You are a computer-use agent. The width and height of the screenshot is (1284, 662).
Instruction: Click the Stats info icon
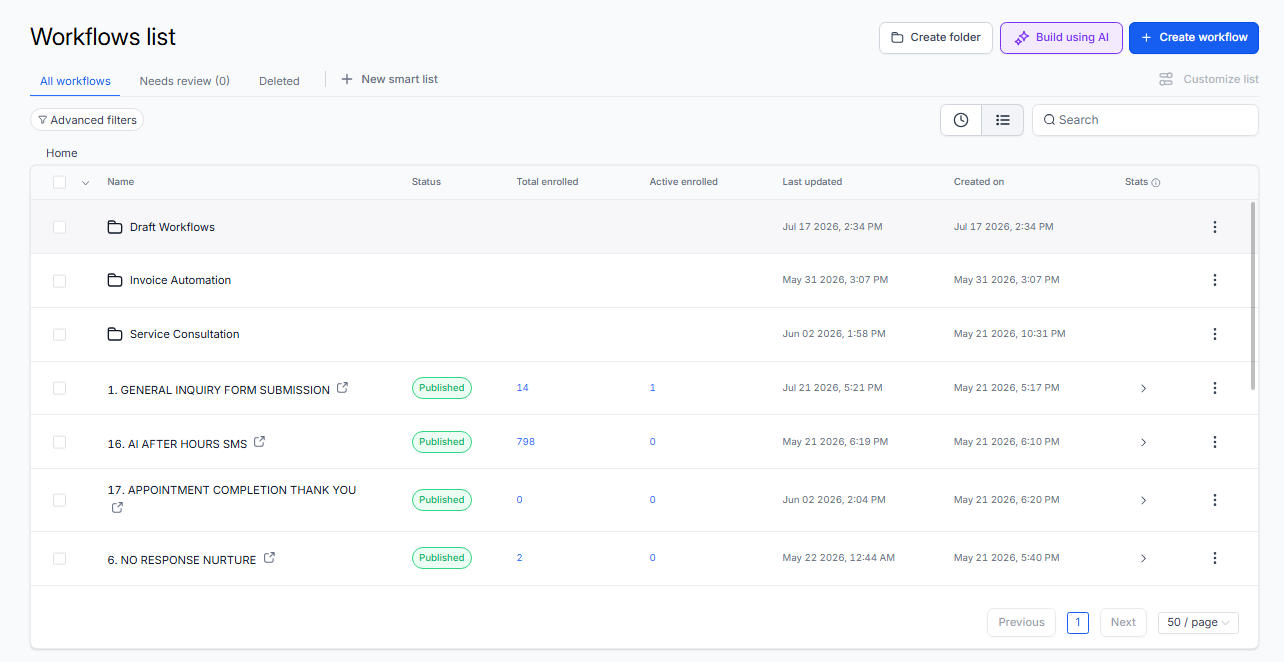pos(1156,183)
